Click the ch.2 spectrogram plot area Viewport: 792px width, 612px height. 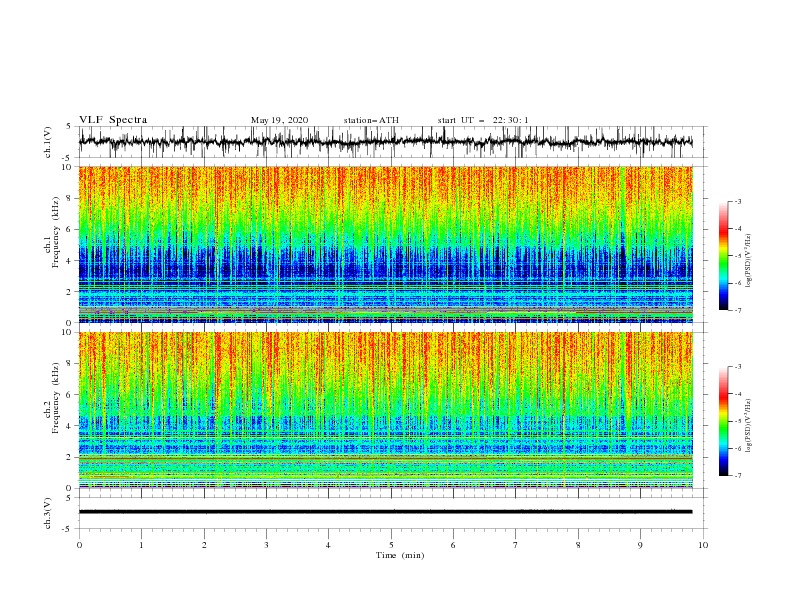click(x=385, y=410)
